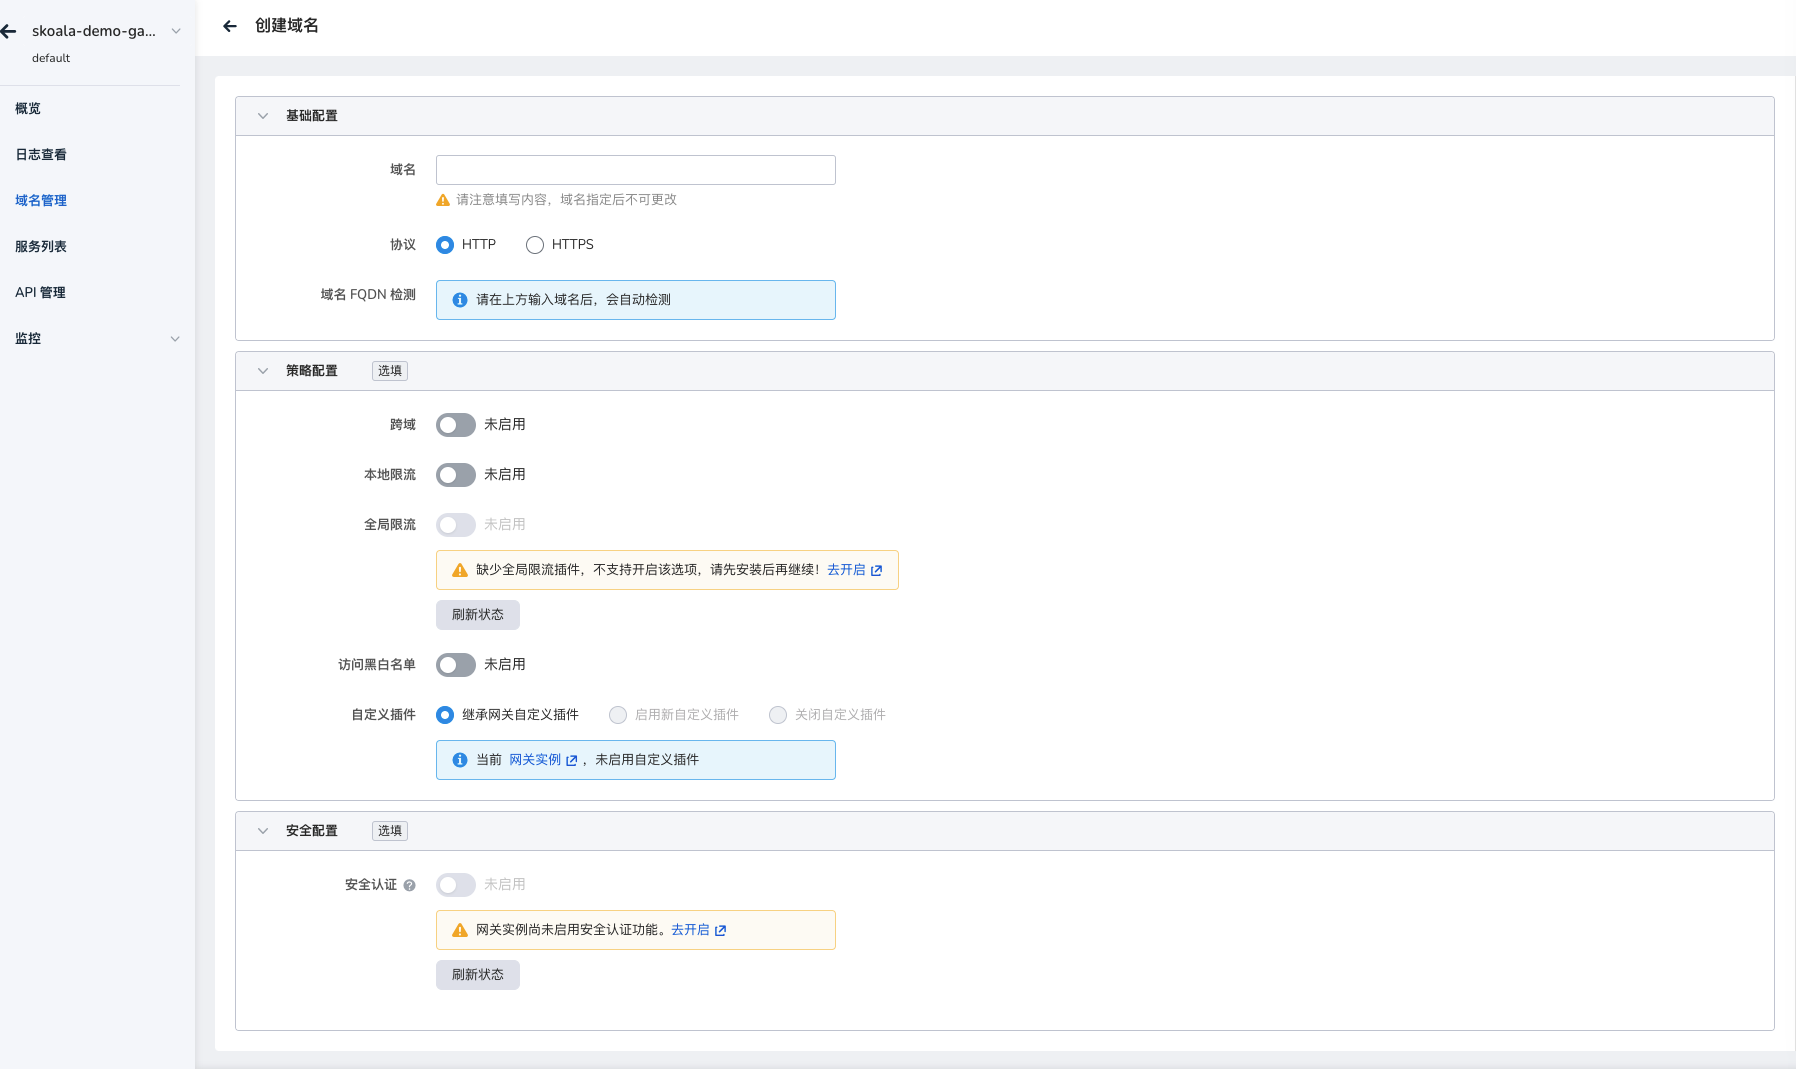Screen dimensions: 1796x1069
Task: Click info icon in 域名 FQDN 检测 box
Action: click(x=460, y=300)
